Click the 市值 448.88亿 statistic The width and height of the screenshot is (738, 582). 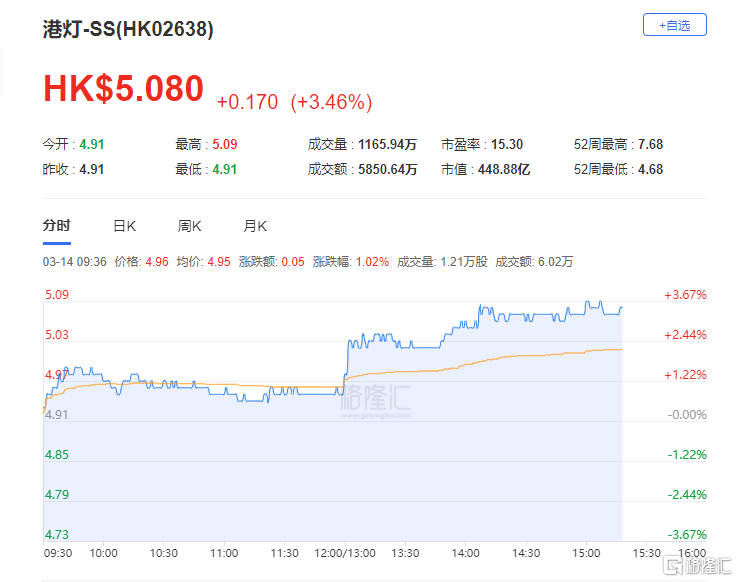pyautogui.click(x=486, y=169)
